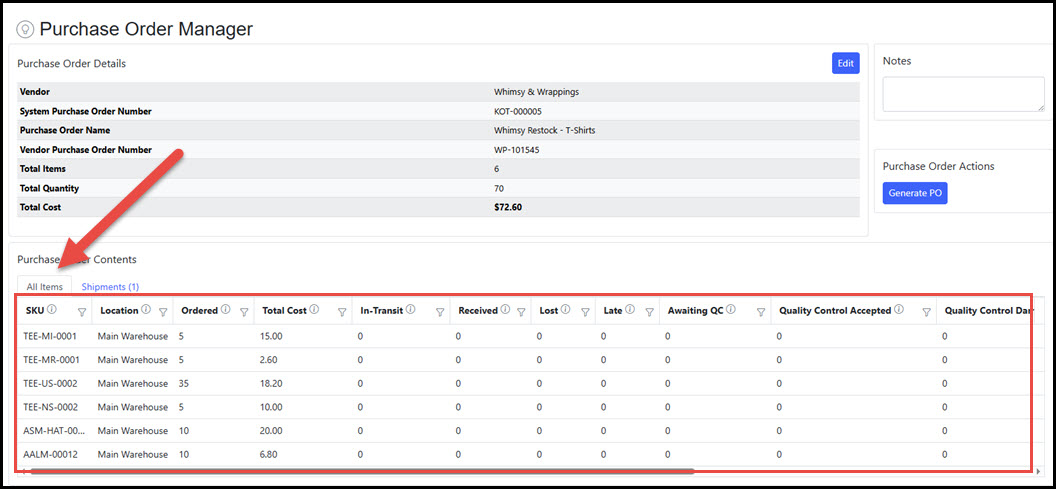Select the TEE-US-0002 row
Image resolution: width=1056 pixels, height=489 pixels.
click(51, 383)
